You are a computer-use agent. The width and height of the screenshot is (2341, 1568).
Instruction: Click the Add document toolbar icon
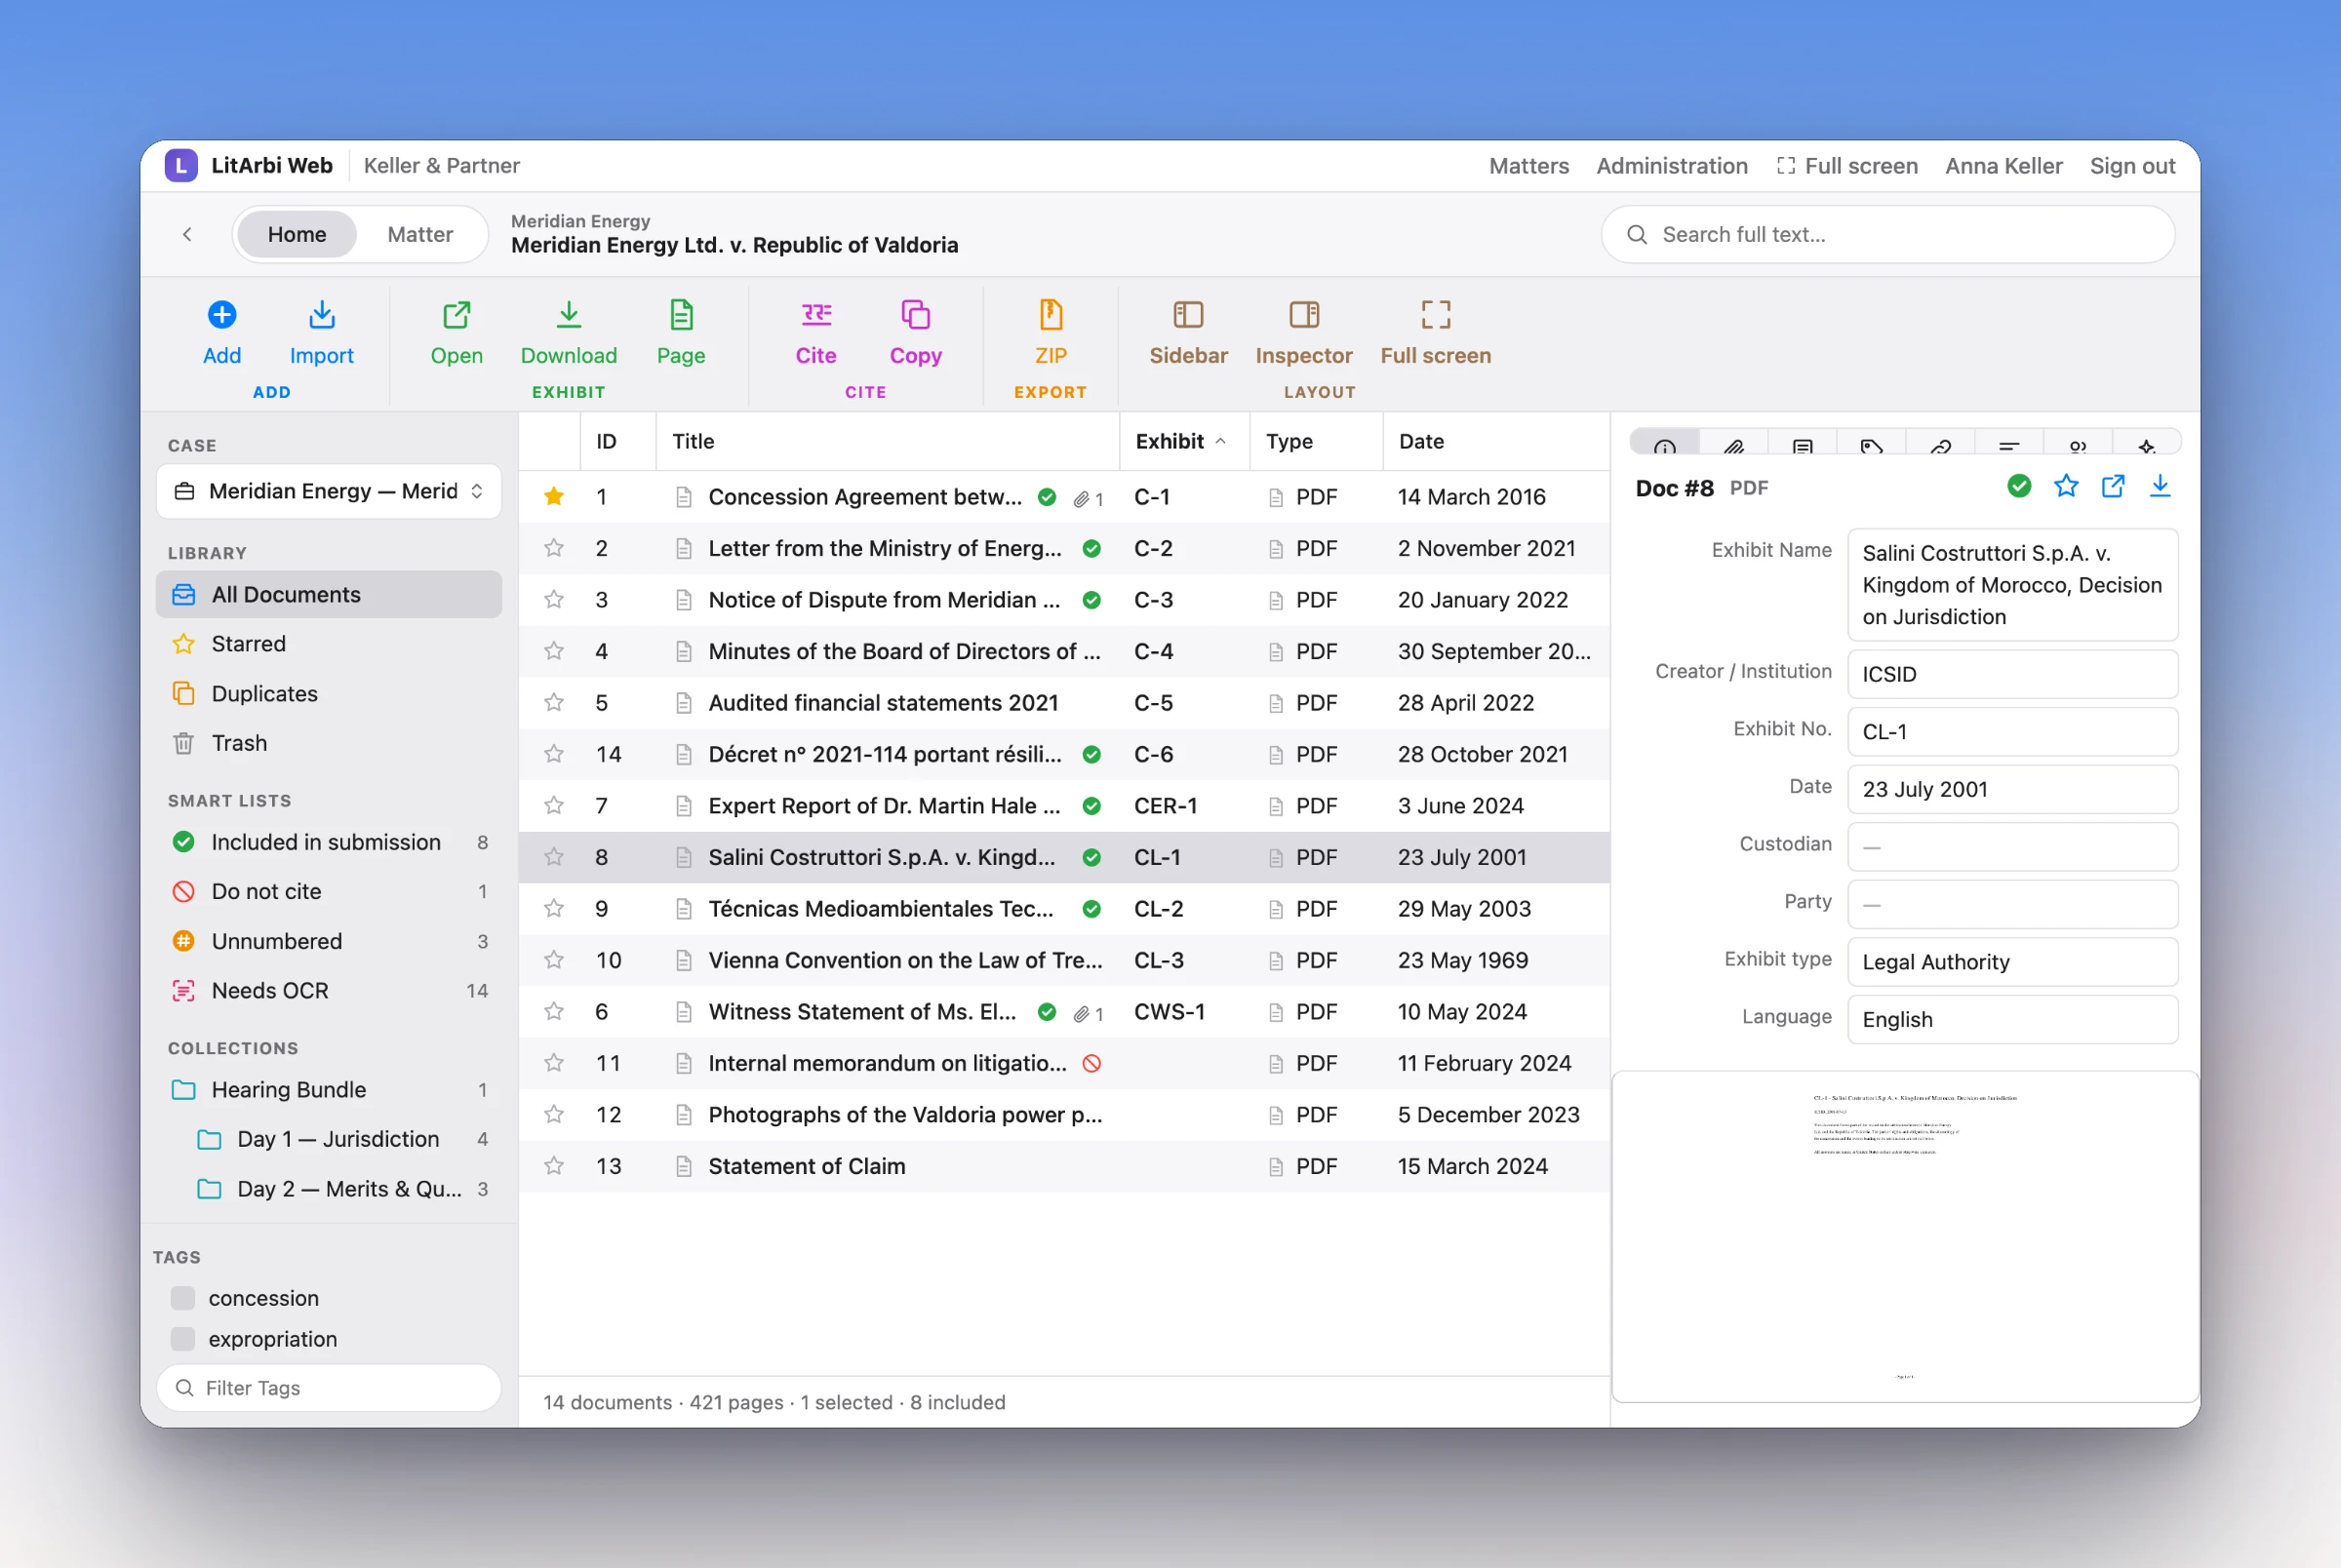(x=222, y=316)
